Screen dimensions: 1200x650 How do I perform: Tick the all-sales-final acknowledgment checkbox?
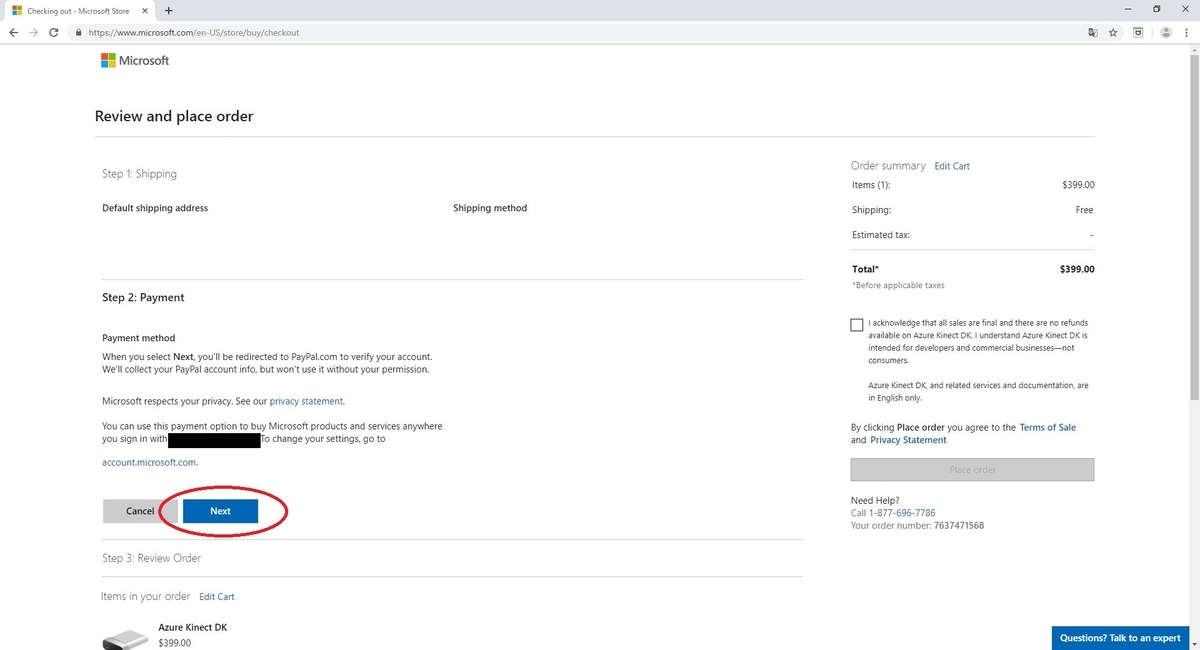pos(856,325)
